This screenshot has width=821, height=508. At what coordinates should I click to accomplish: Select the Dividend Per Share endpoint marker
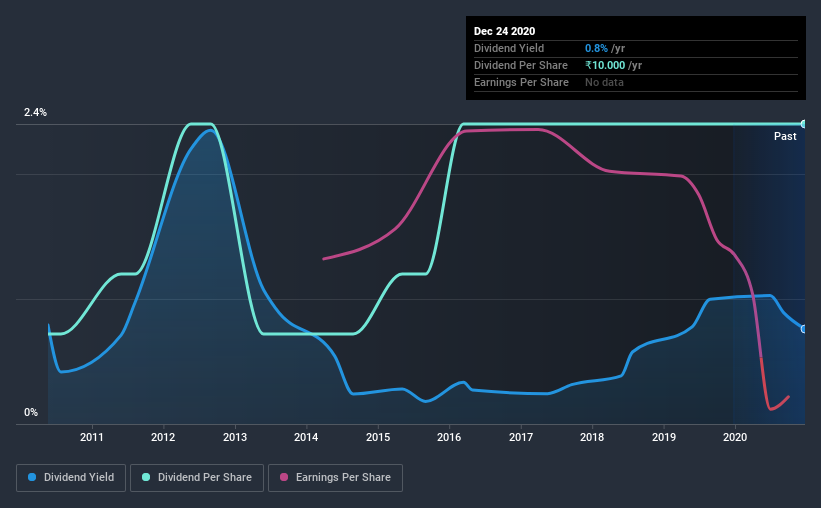804,124
